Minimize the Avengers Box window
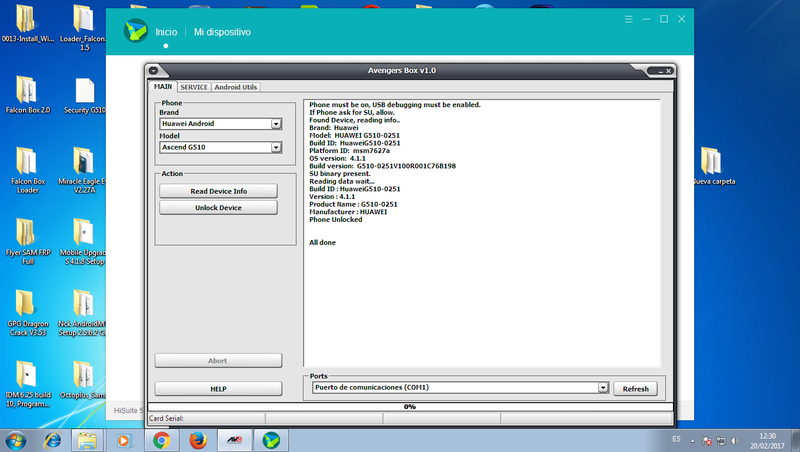Screen dimensions: 800x452 click(x=660, y=71)
